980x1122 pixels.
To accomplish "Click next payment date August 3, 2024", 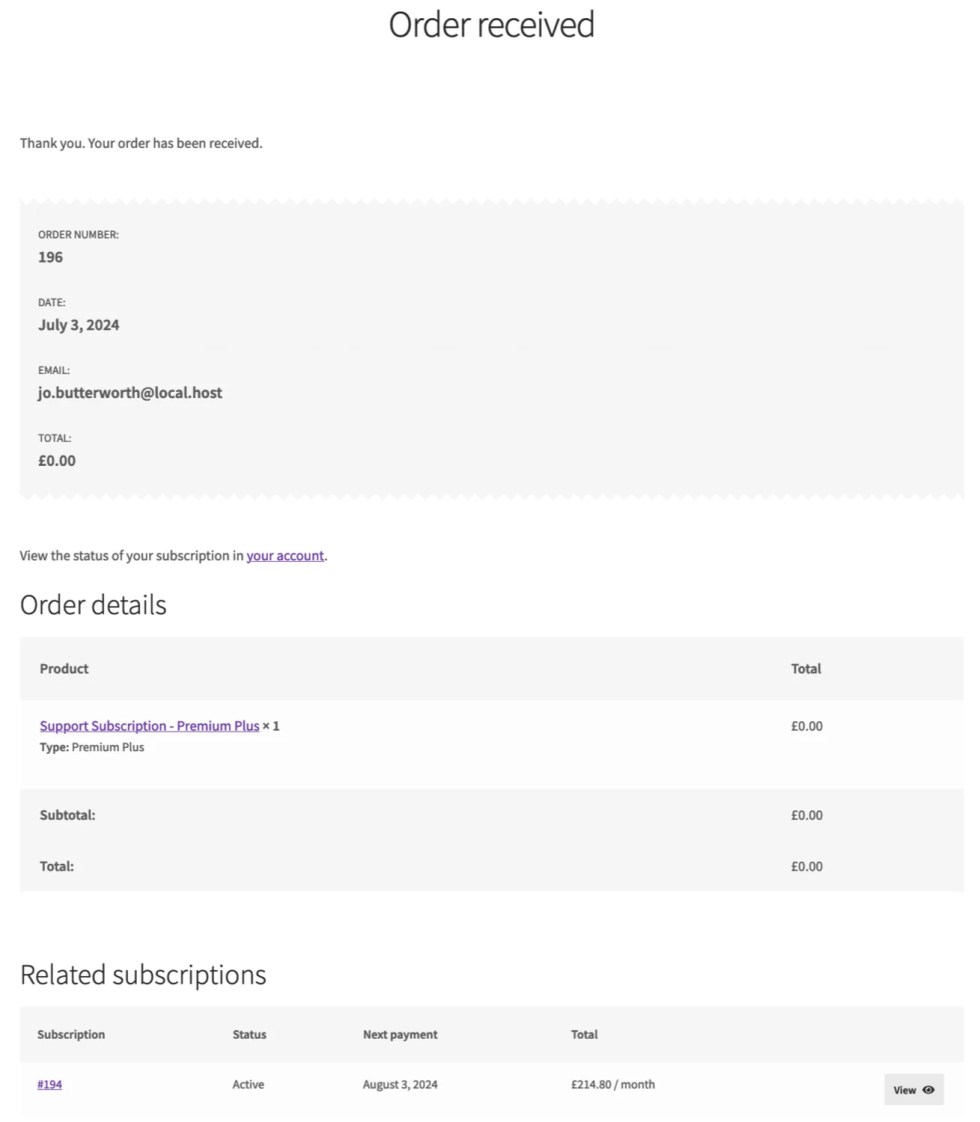I will [x=400, y=1084].
